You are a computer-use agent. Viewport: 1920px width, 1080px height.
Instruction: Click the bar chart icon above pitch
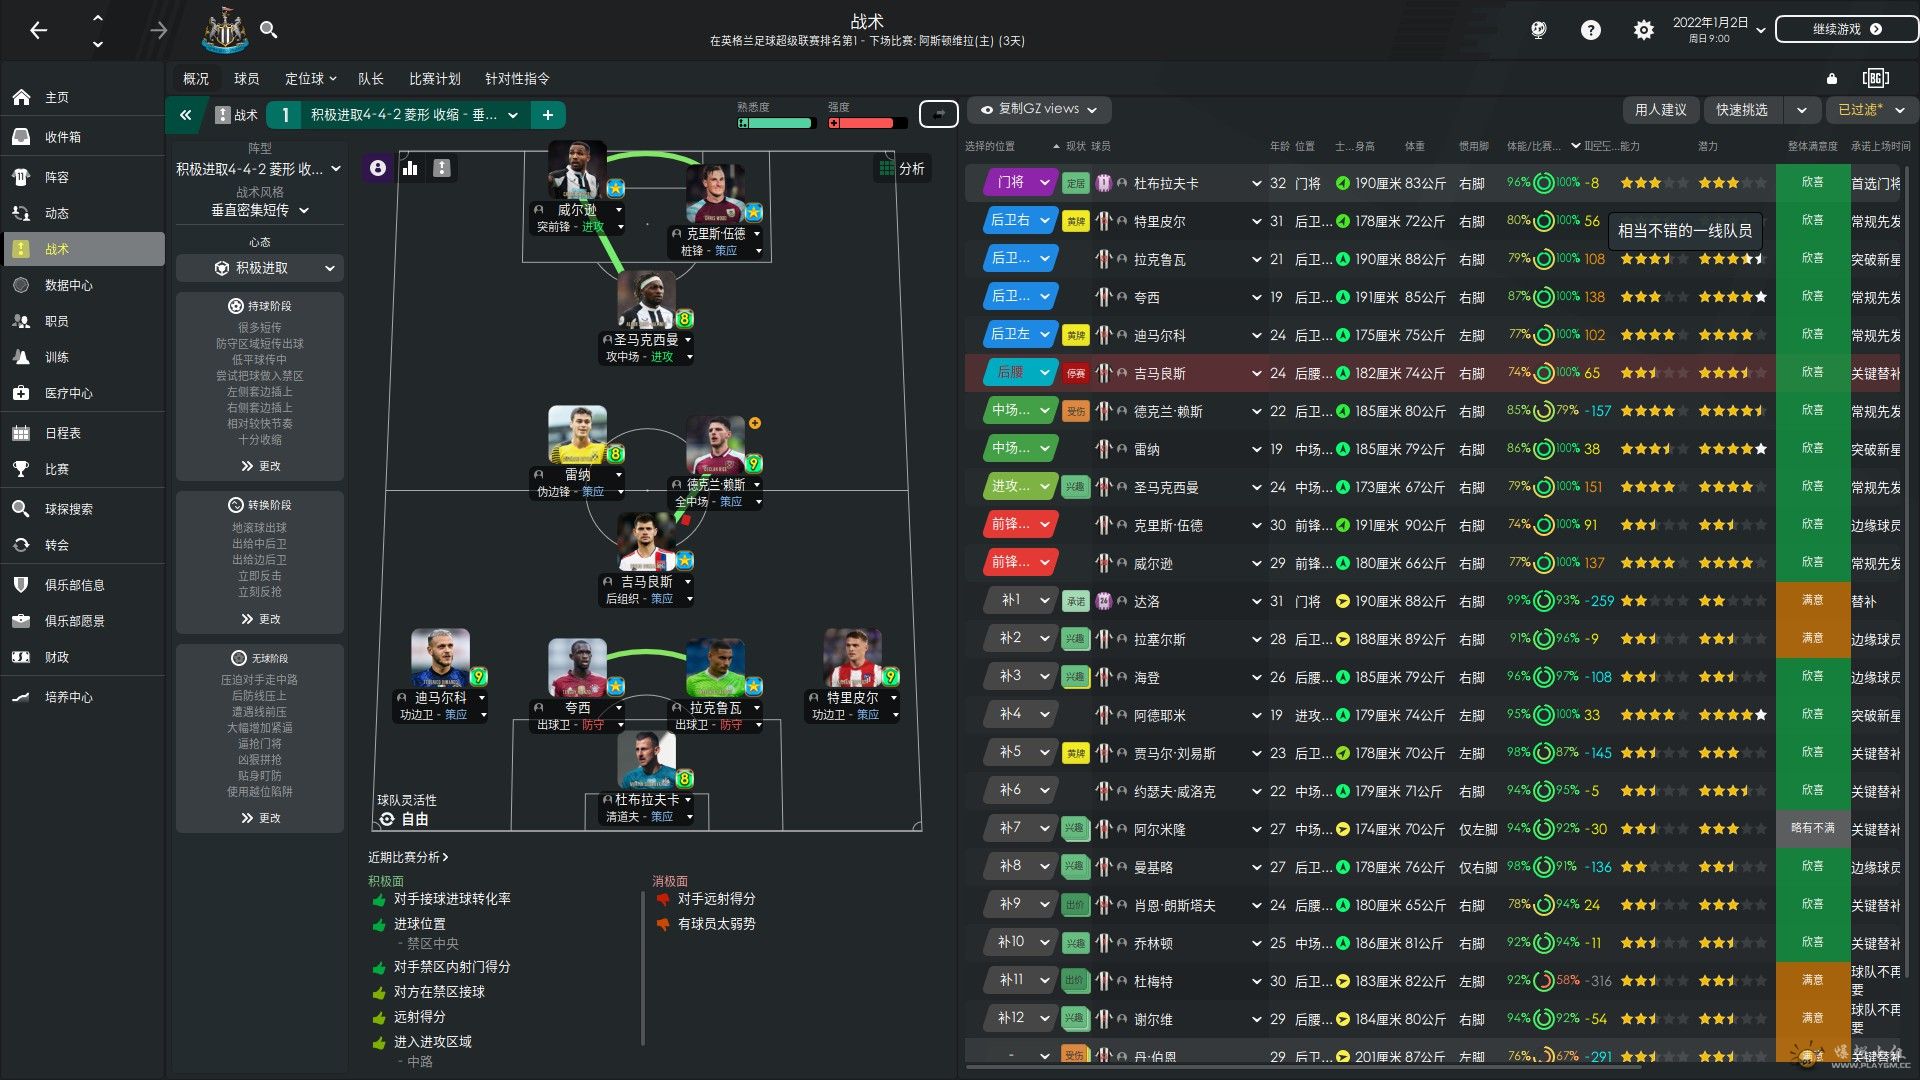[x=410, y=168]
